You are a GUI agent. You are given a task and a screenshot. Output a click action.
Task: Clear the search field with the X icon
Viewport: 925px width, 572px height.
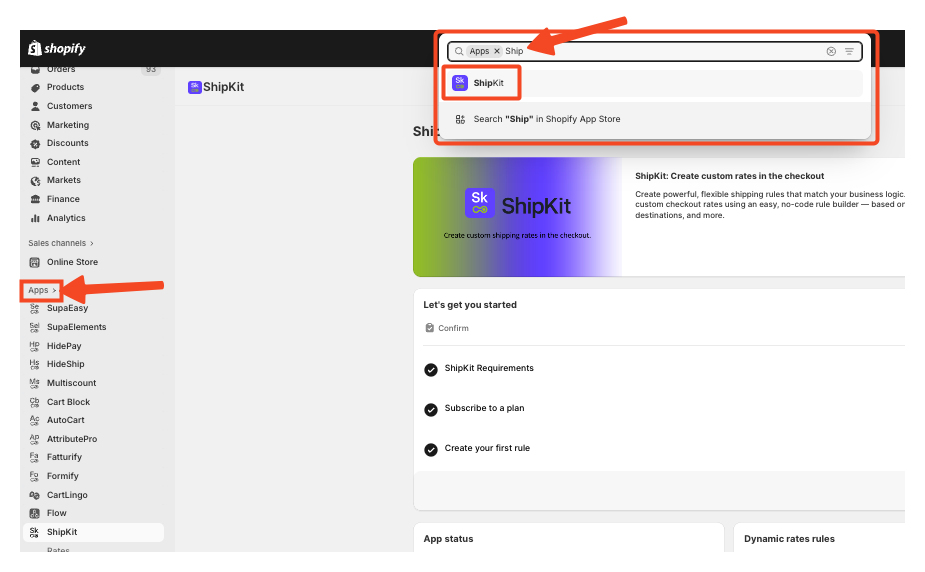pyautogui.click(x=831, y=51)
